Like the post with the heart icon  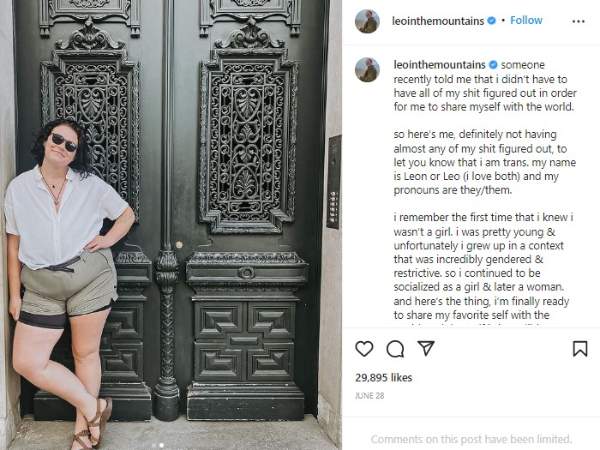tap(364, 349)
